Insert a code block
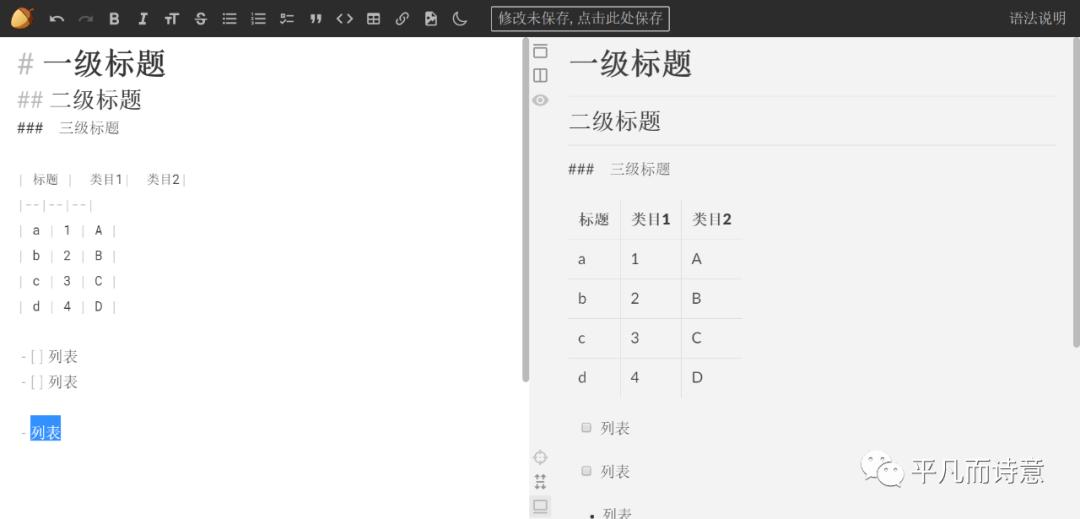The height and width of the screenshot is (519, 1080). [x=344, y=19]
